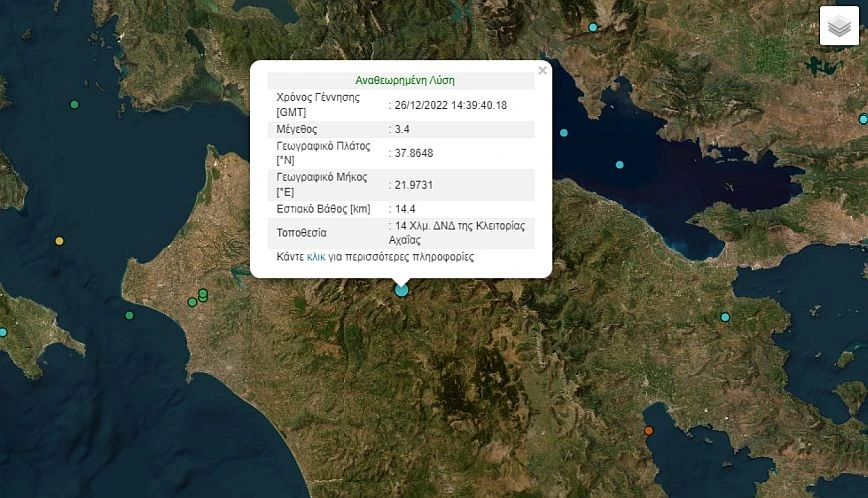This screenshot has height=498, width=868.
Task: Select the orange earthquake marker on the coast
Action: (x=648, y=431)
